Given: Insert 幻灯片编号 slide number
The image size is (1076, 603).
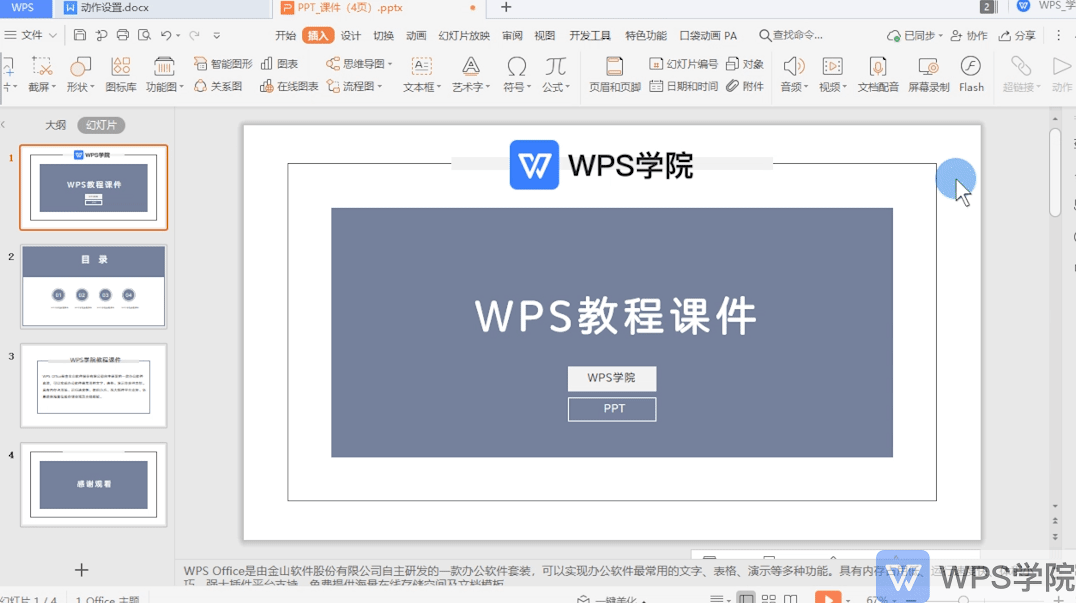Looking at the screenshot, I should [683, 64].
